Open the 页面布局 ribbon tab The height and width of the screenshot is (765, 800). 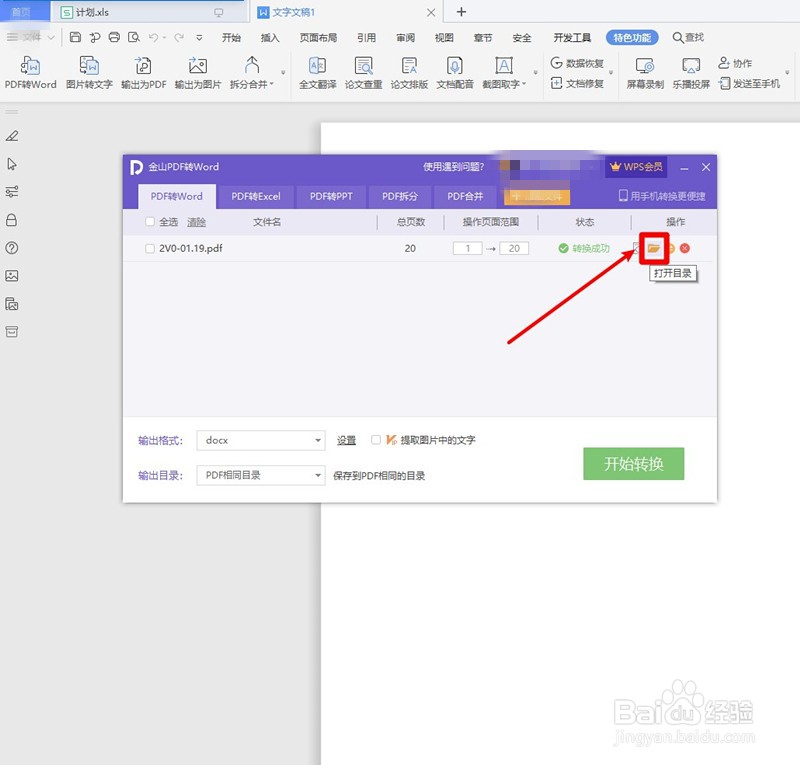pyautogui.click(x=318, y=38)
